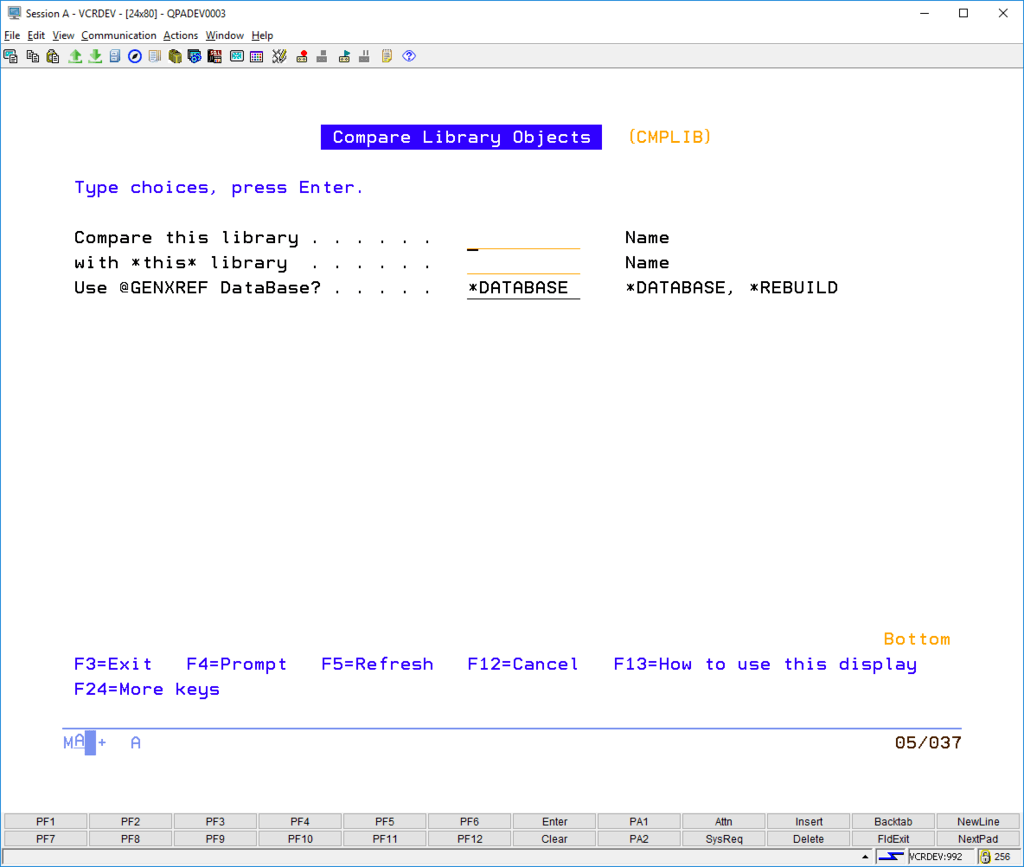Open the File menu
Image resolution: width=1024 pixels, height=867 pixels.
[x=12, y=35]
